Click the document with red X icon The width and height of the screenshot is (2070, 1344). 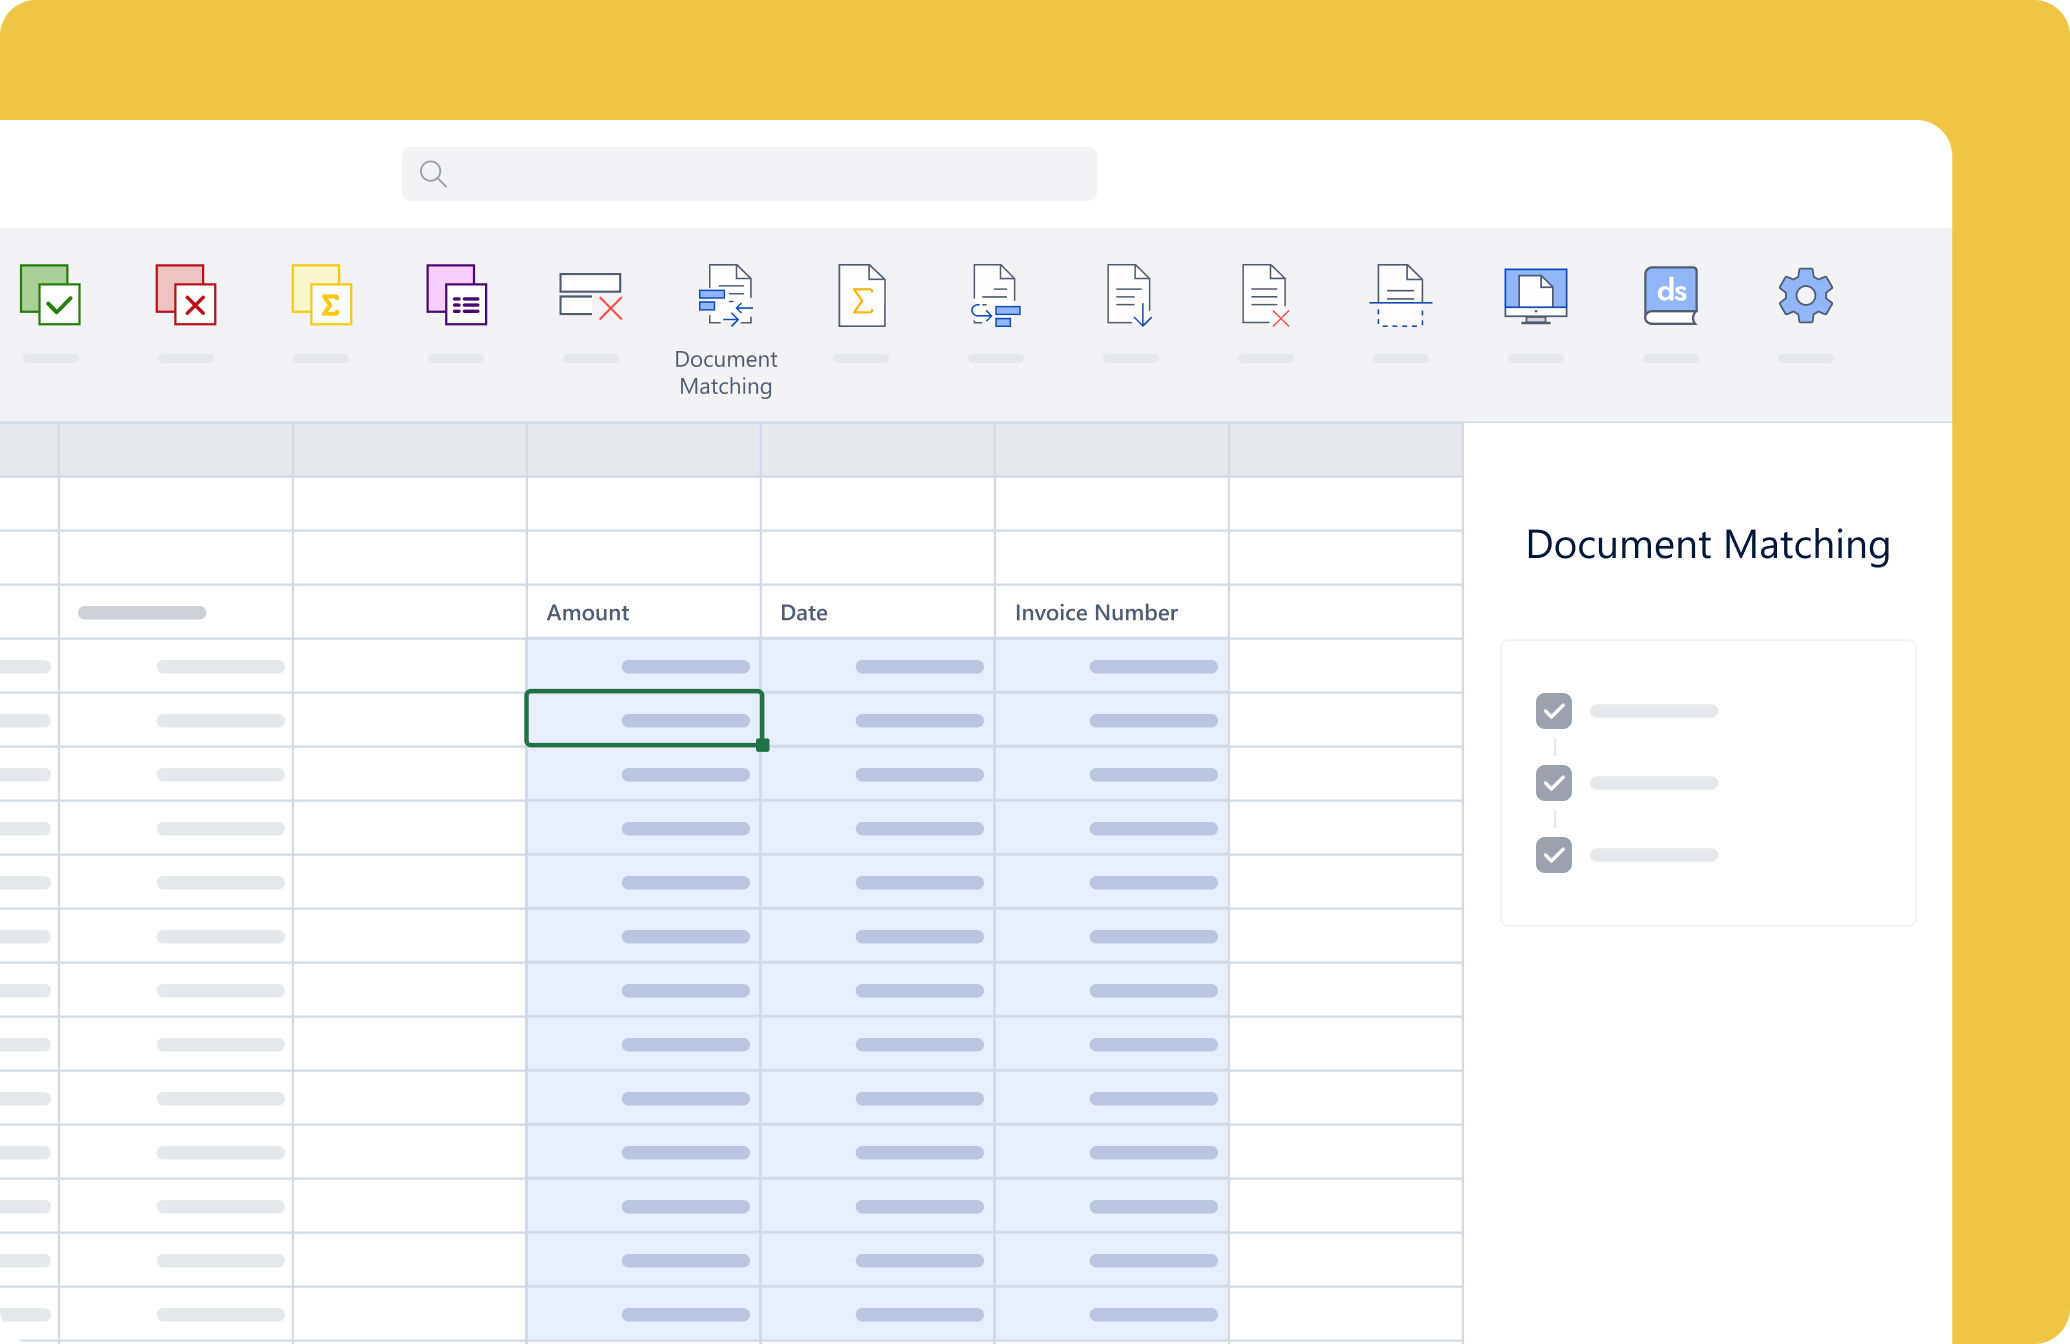1265,296
